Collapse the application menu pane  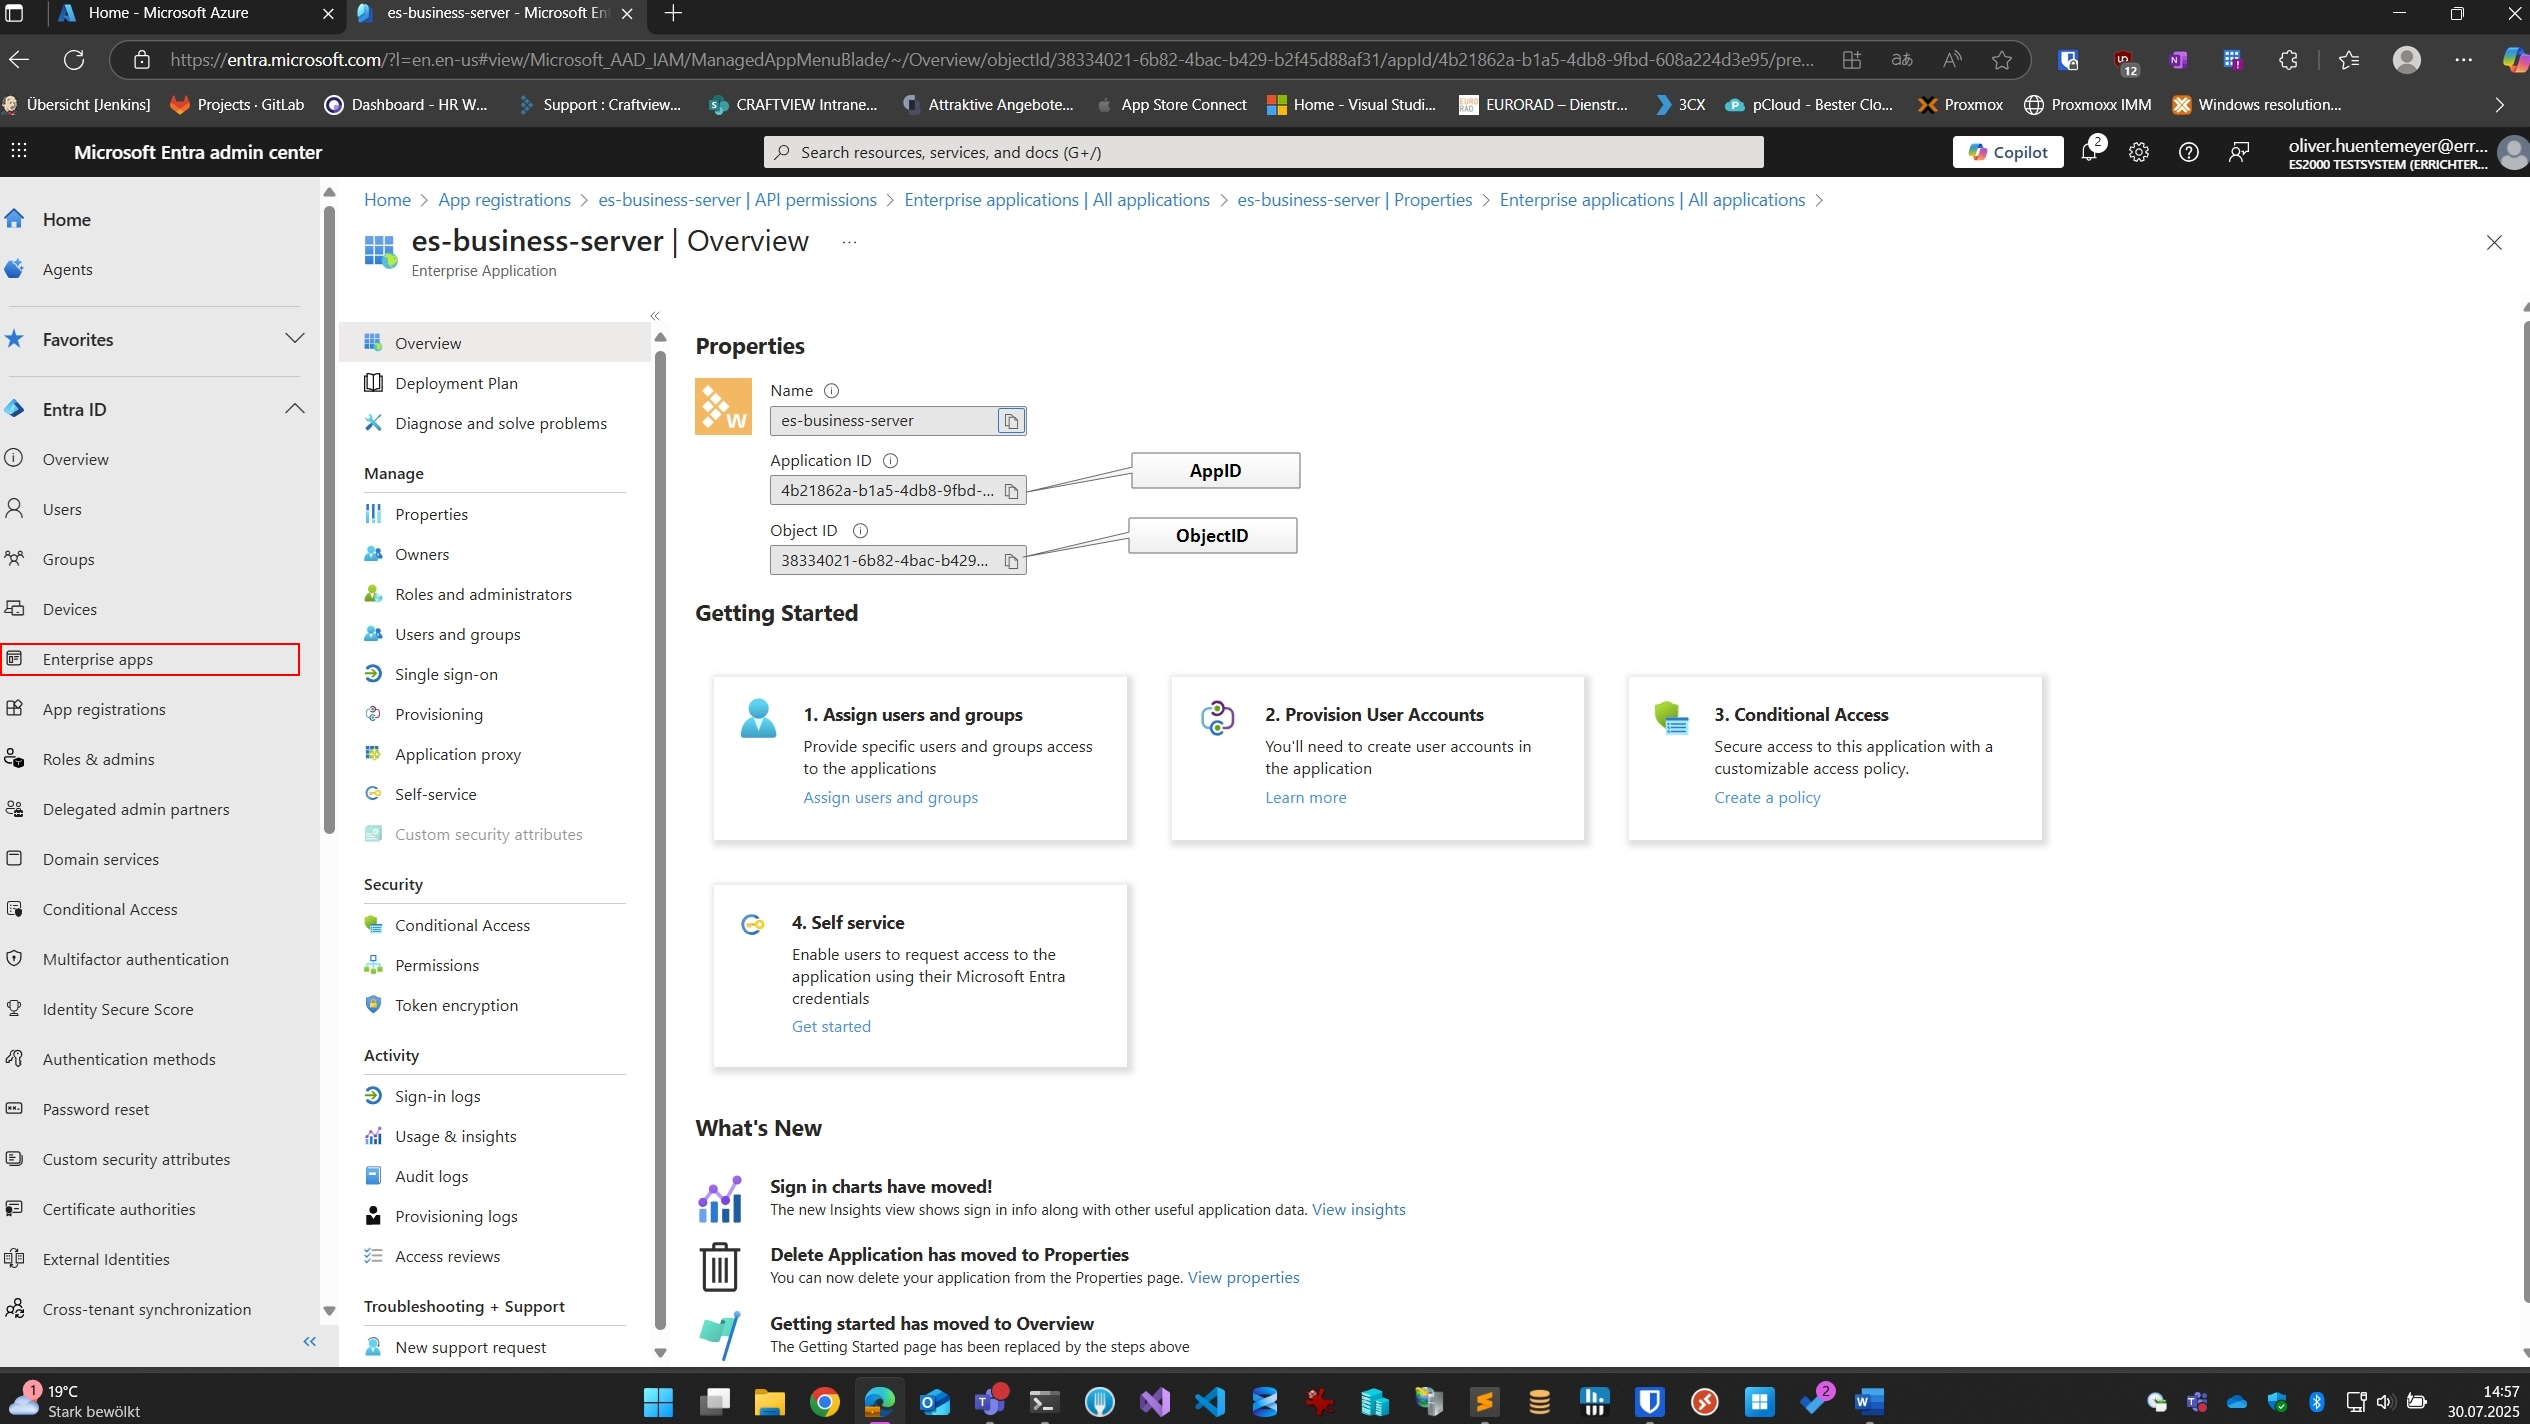coord(655,316)
